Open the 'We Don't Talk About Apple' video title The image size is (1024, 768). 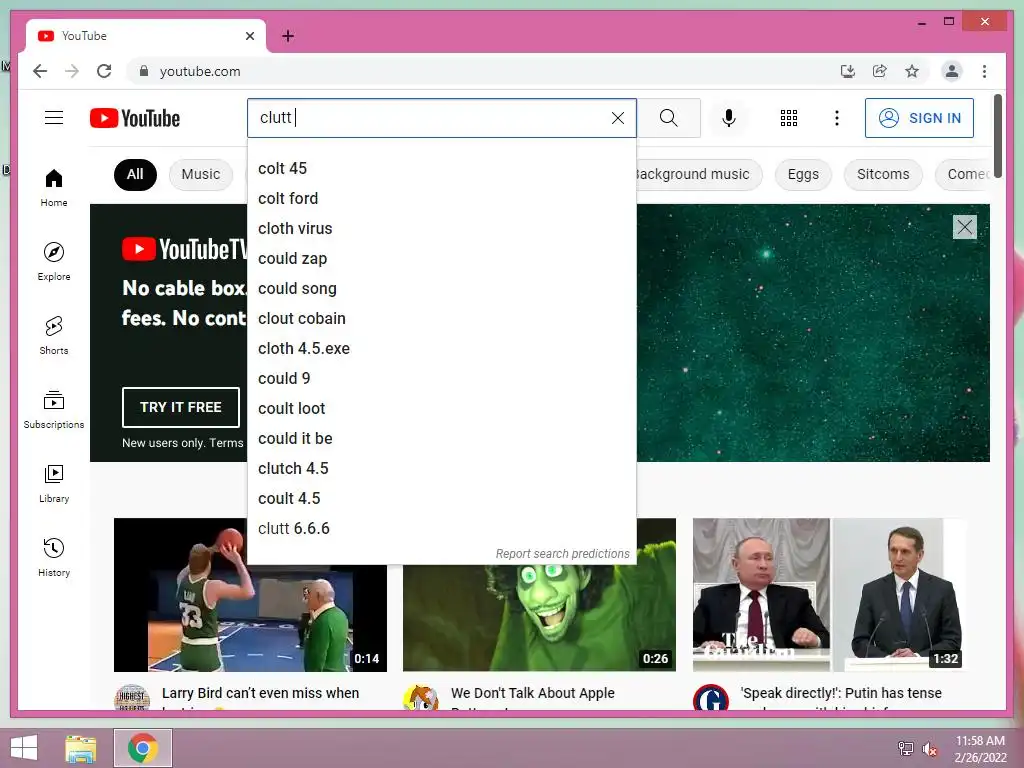point(533,694)
